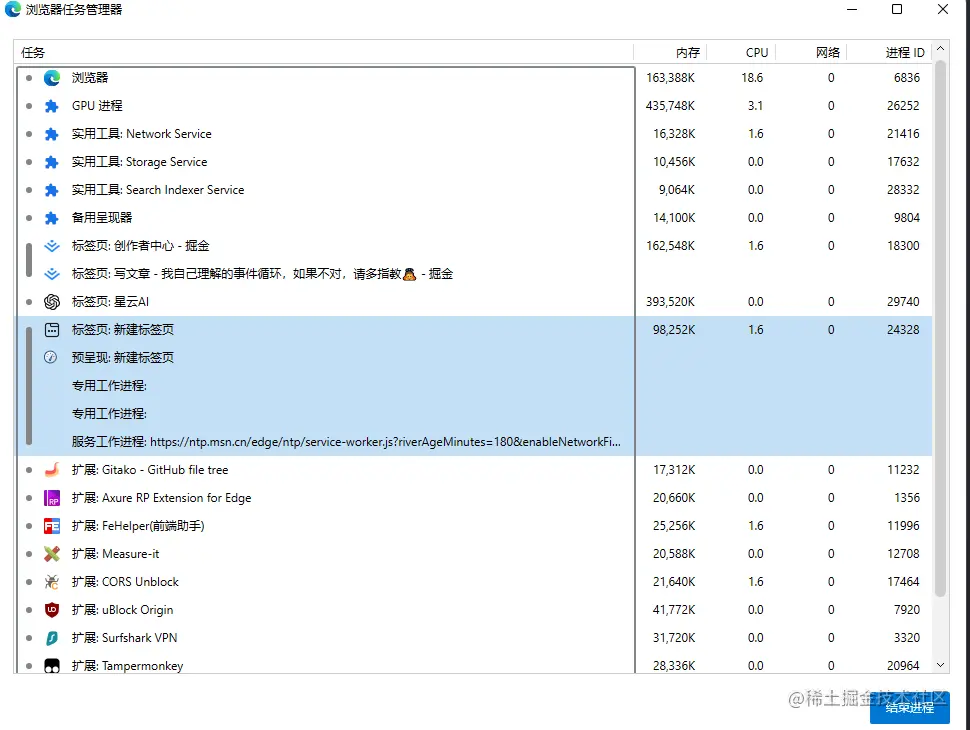
Task: Click the Axure RP extension icon
Action: point(52,498)
